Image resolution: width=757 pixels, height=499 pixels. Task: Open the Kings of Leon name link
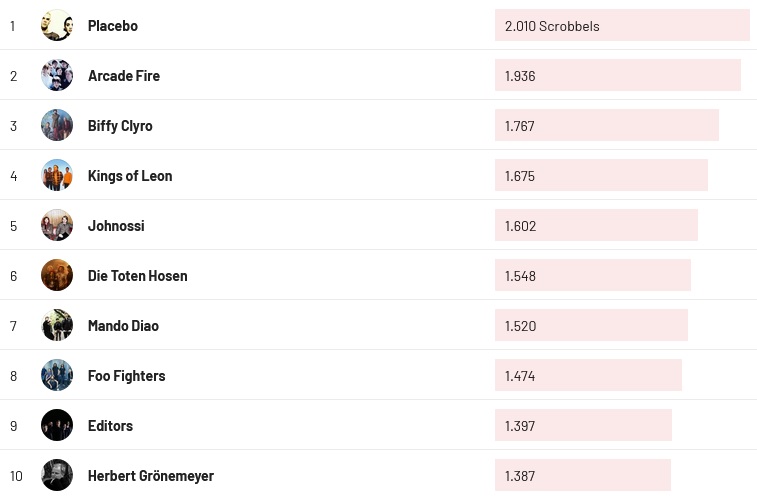tap(130, 176)
